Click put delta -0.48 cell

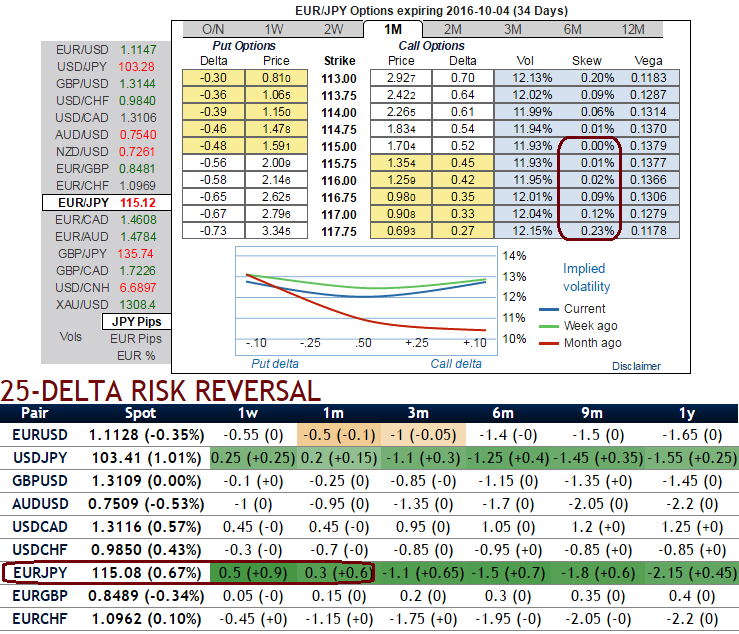(x=213, y=146)
